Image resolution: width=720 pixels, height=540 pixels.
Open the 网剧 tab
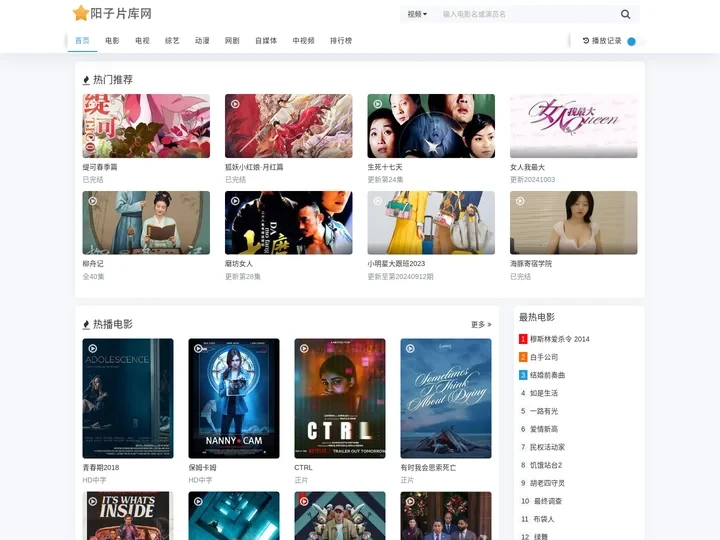click(x=232, y=41)
